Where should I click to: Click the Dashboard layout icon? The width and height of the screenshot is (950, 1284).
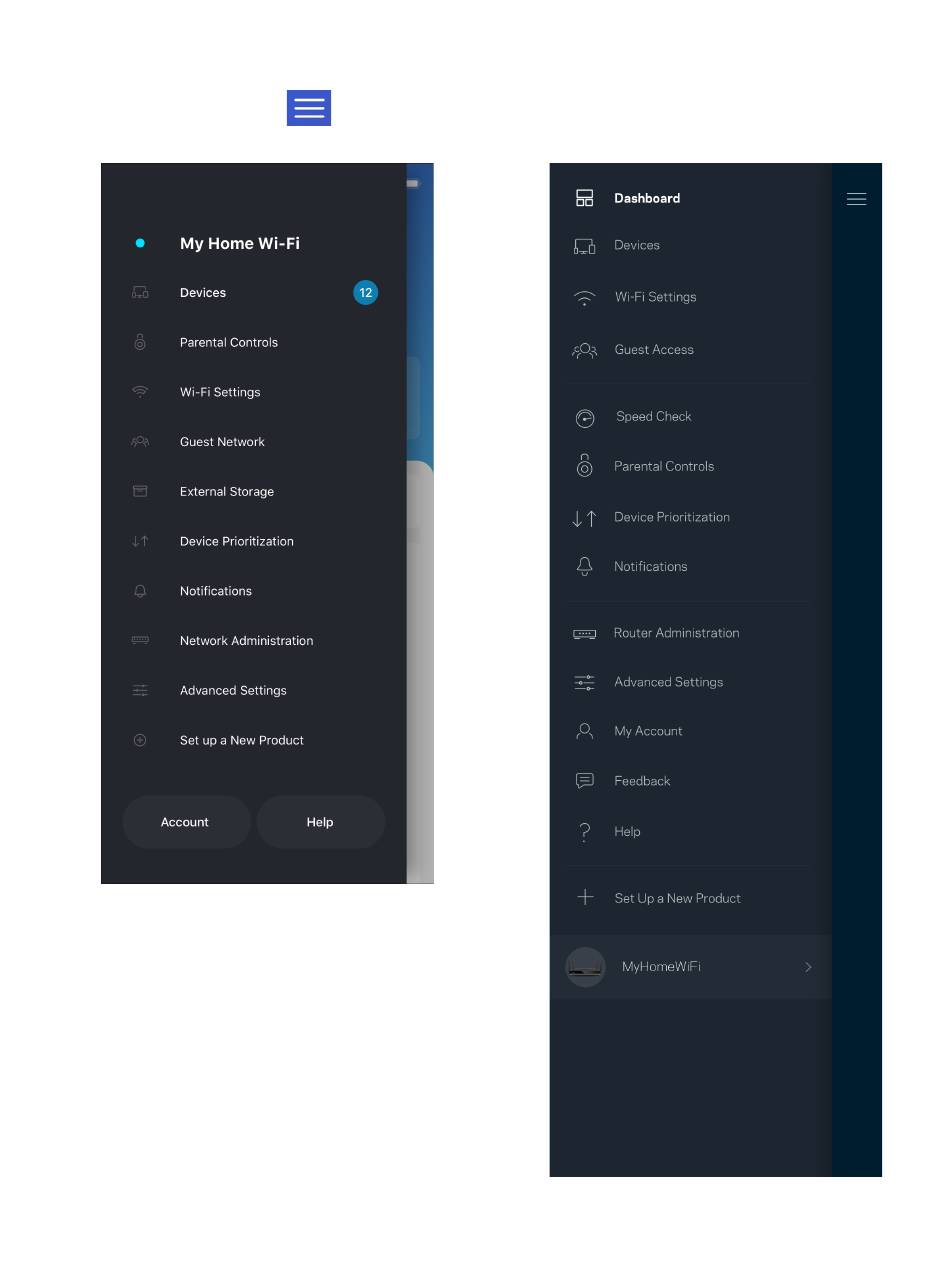[585, 198]
